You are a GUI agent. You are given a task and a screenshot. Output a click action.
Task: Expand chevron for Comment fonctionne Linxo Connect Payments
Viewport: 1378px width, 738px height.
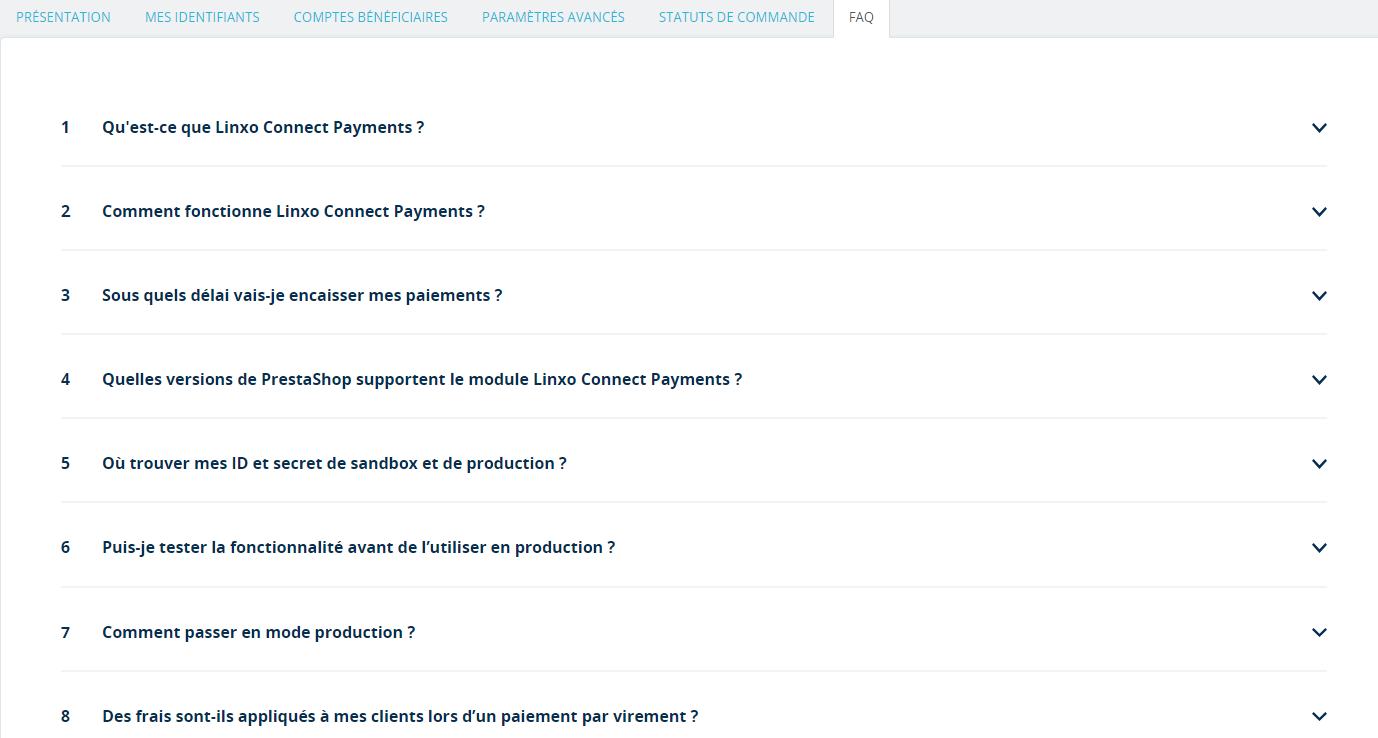[x=1319, y=212]
